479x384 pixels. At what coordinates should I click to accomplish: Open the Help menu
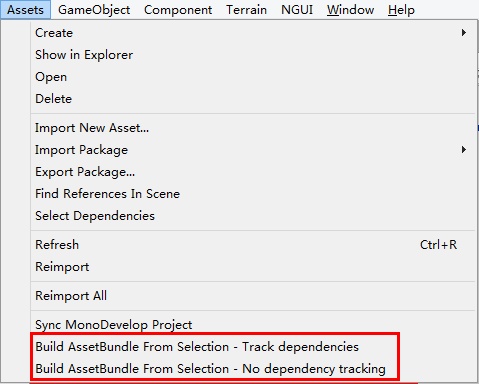(x=401, y=10)
